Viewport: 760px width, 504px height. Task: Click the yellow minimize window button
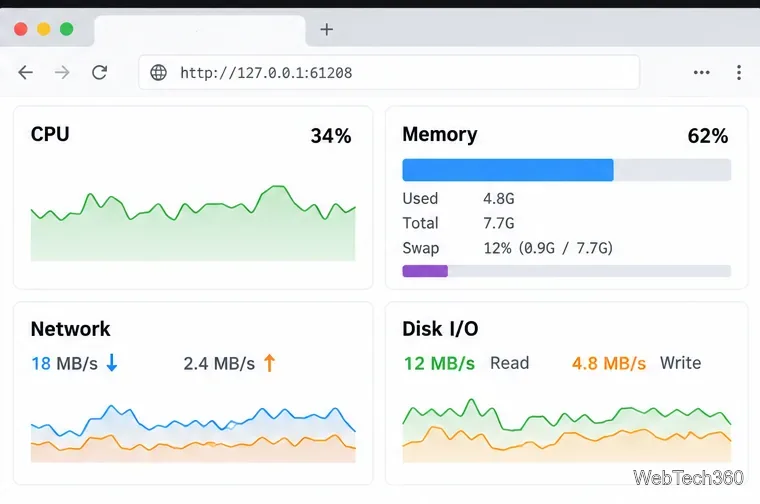[44, 29]
